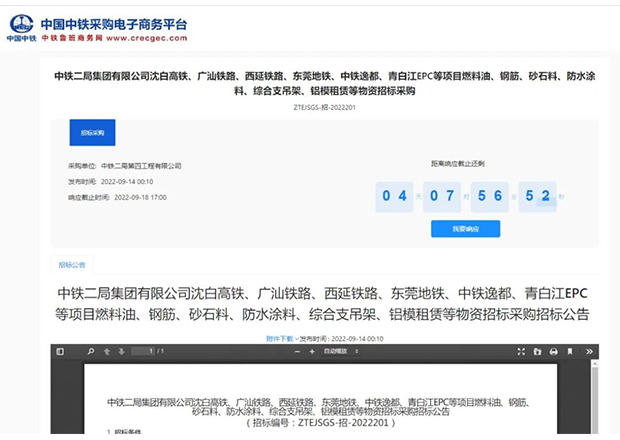Click the 距离响应截止还剩 countdown label
This screenshot has width=620, height=440.
[x=458, y=164]
